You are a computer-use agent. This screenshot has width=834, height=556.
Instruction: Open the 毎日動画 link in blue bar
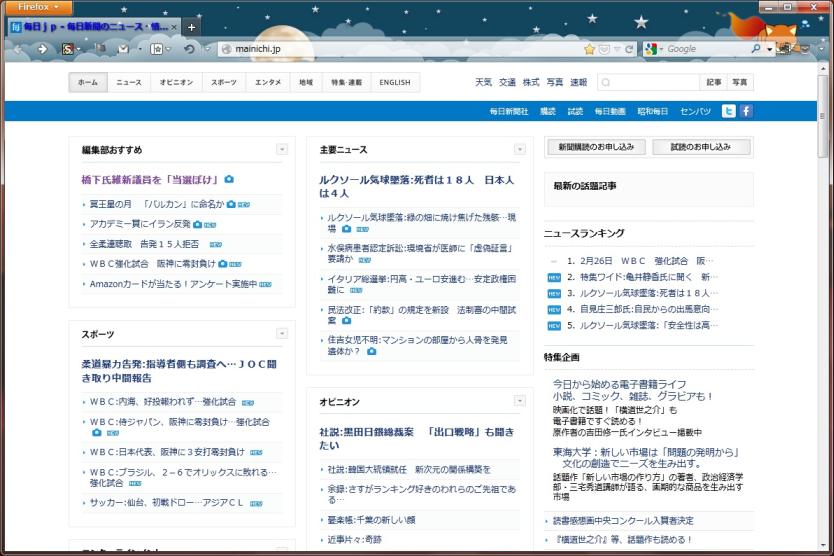610,111
